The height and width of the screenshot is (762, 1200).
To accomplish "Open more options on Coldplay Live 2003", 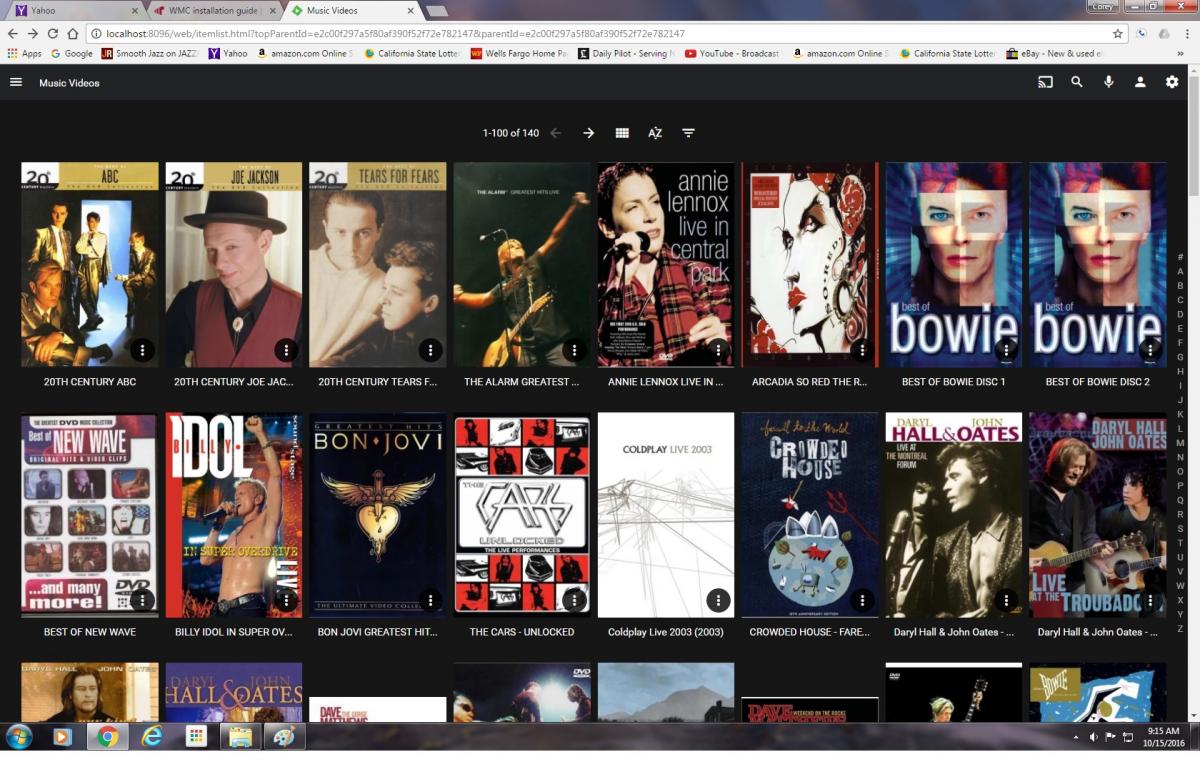I will tap(718, 600).
